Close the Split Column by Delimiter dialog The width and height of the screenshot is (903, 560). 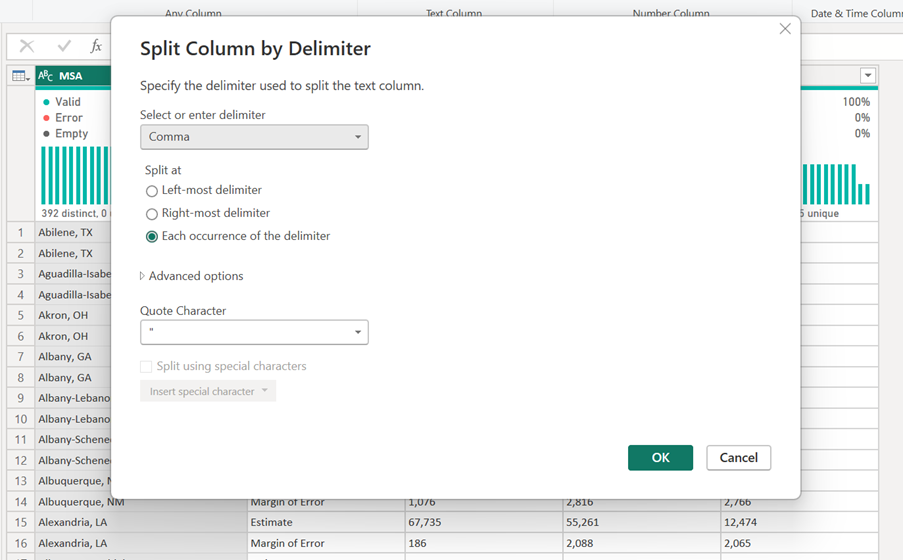(784, 29)
